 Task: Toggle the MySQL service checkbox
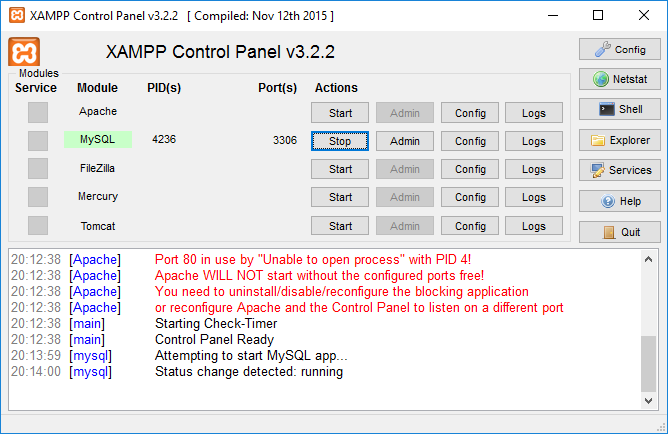[x=37, y=141]
